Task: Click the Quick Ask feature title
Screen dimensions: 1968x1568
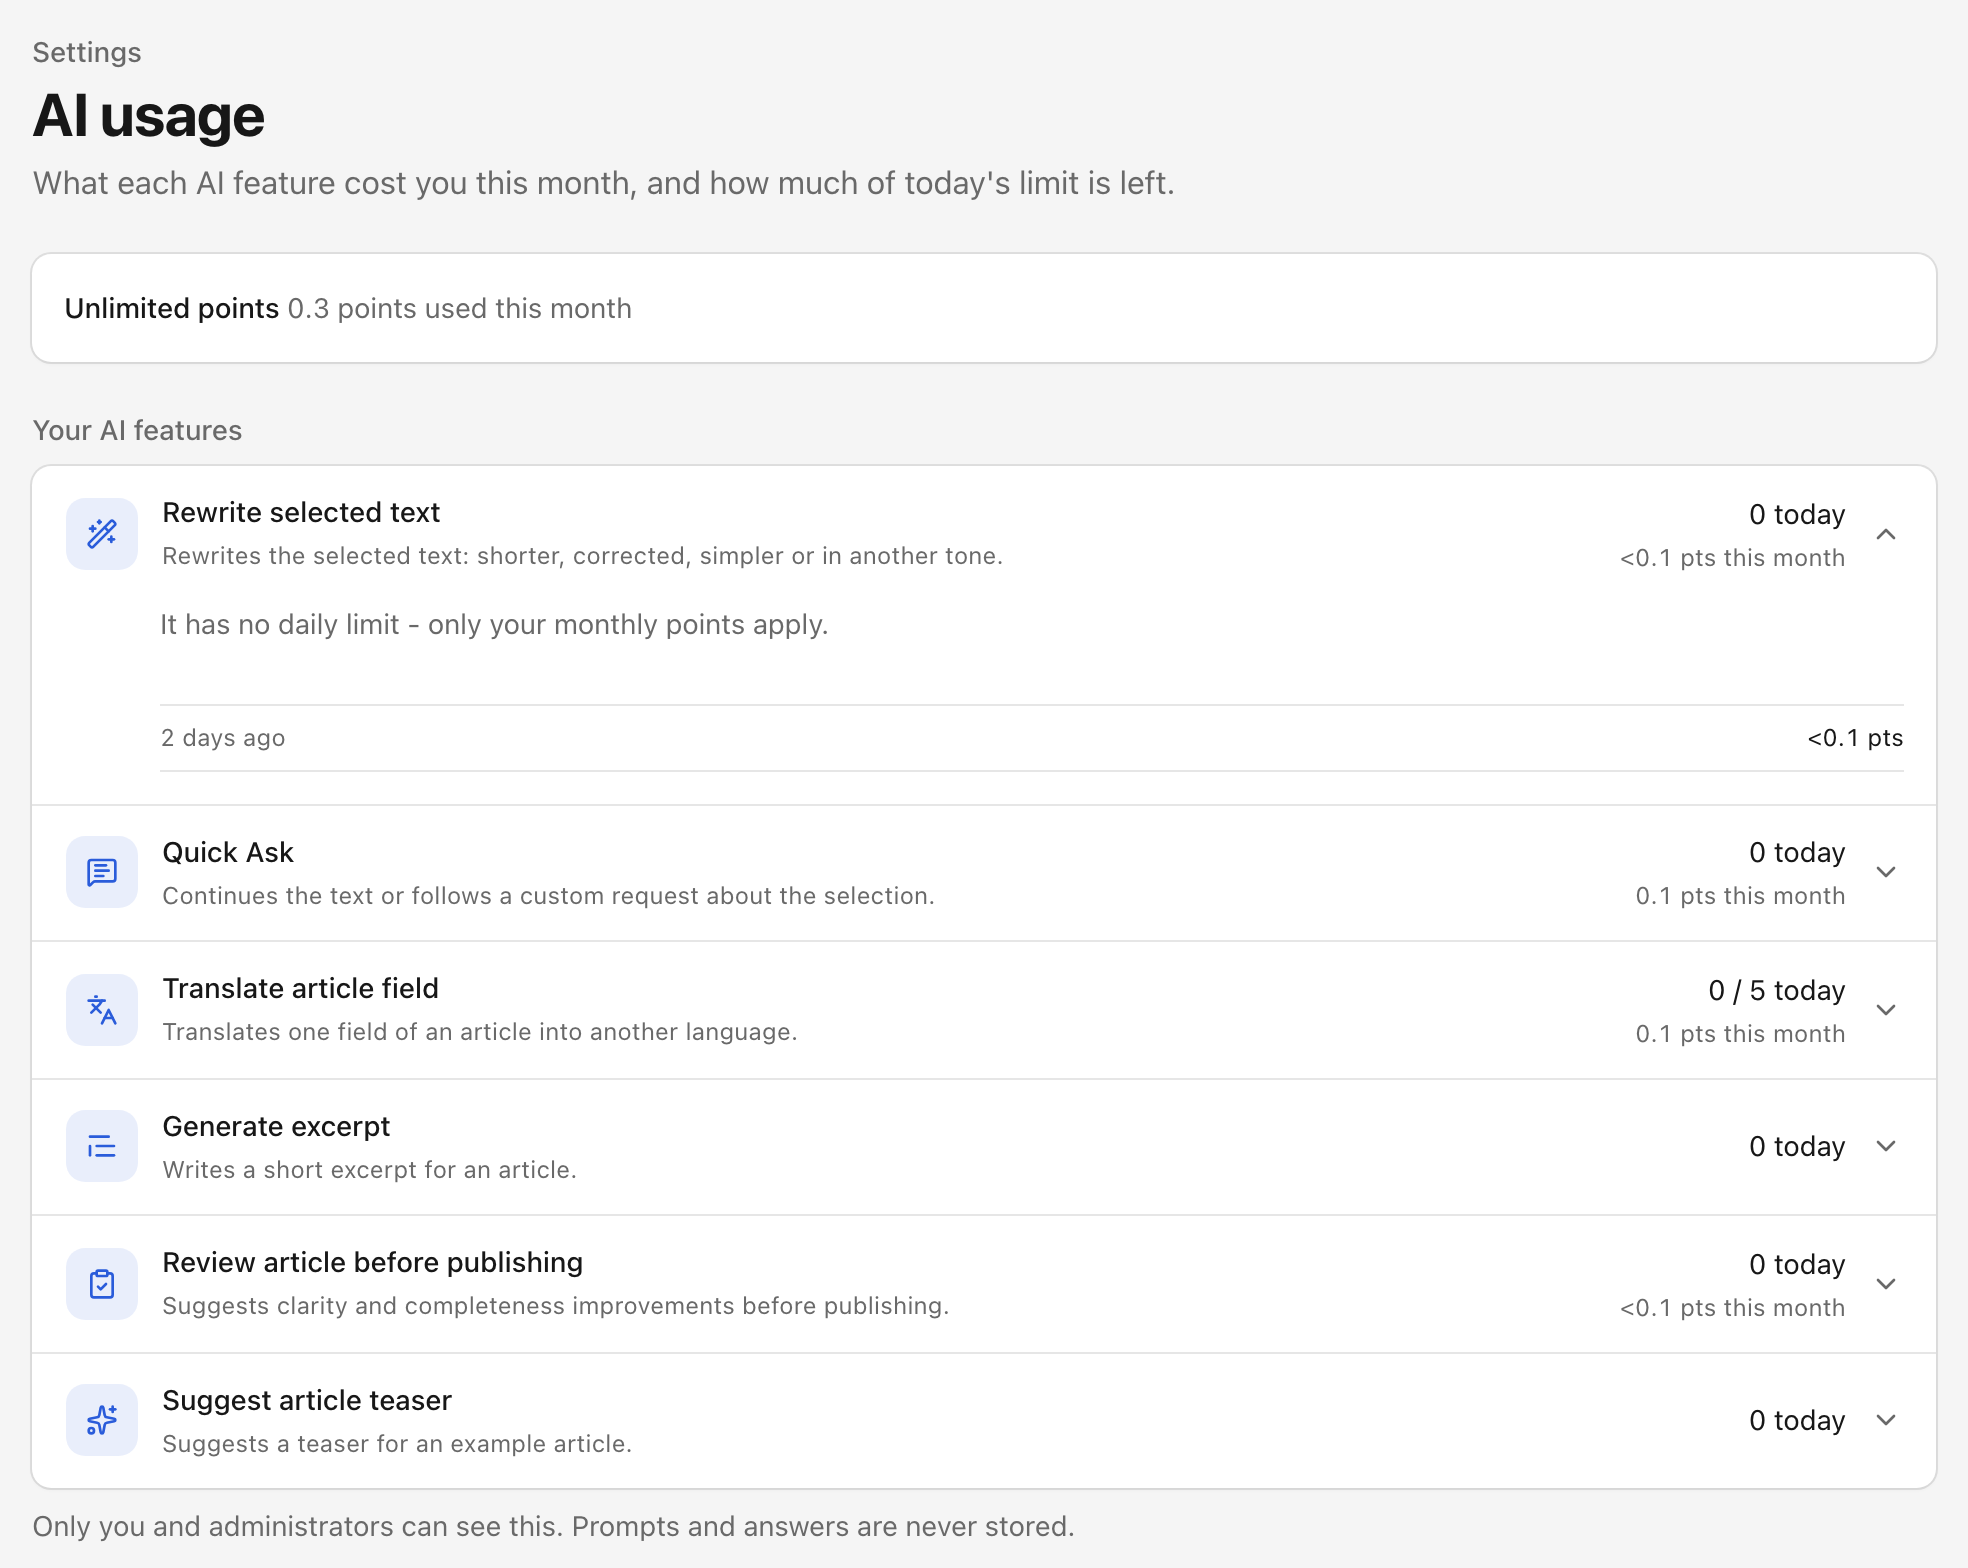Action: coord(228,852)
